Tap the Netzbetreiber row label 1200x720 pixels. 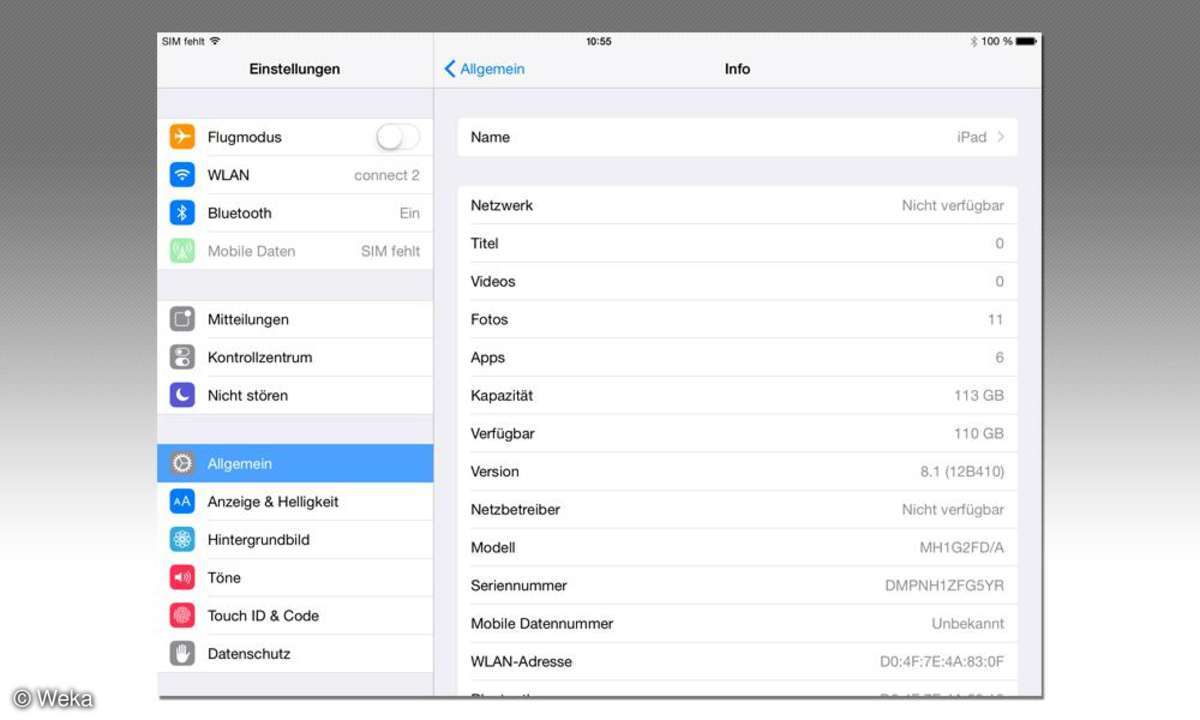(x=515, y=509)
